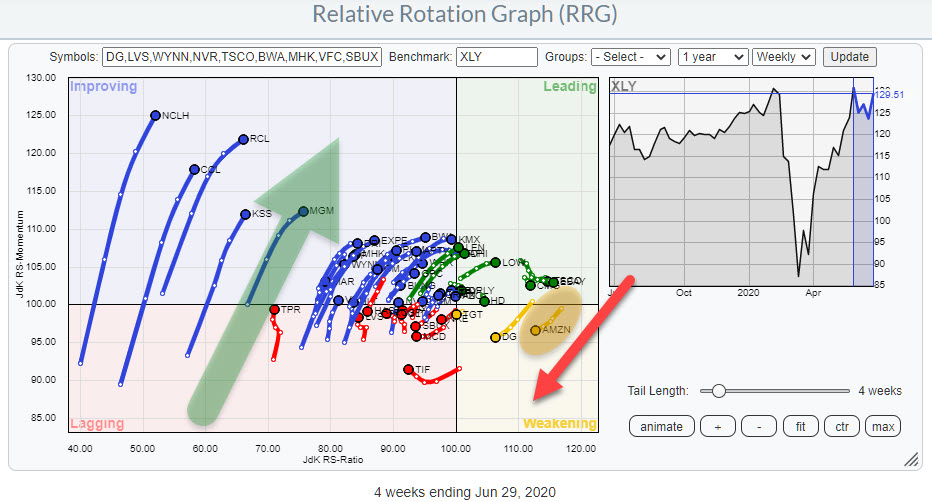The image size is (932, 502).
Task: Adjust the Tail Length slider handle
Action: (x=707, y=391)
